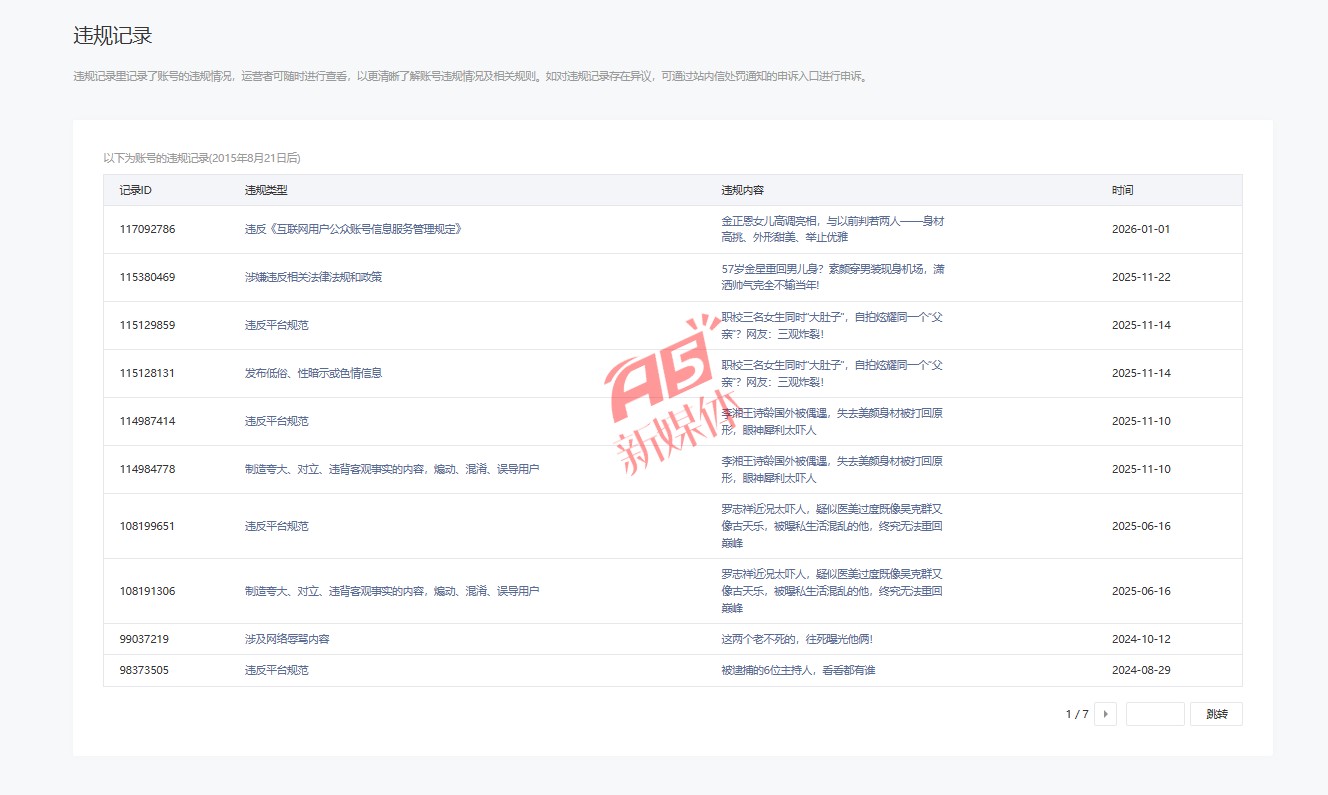Click the 发布低俗、性暗示或色情信息 violation type
Screen dimensions: 1328x795
(x=313, y=373)
